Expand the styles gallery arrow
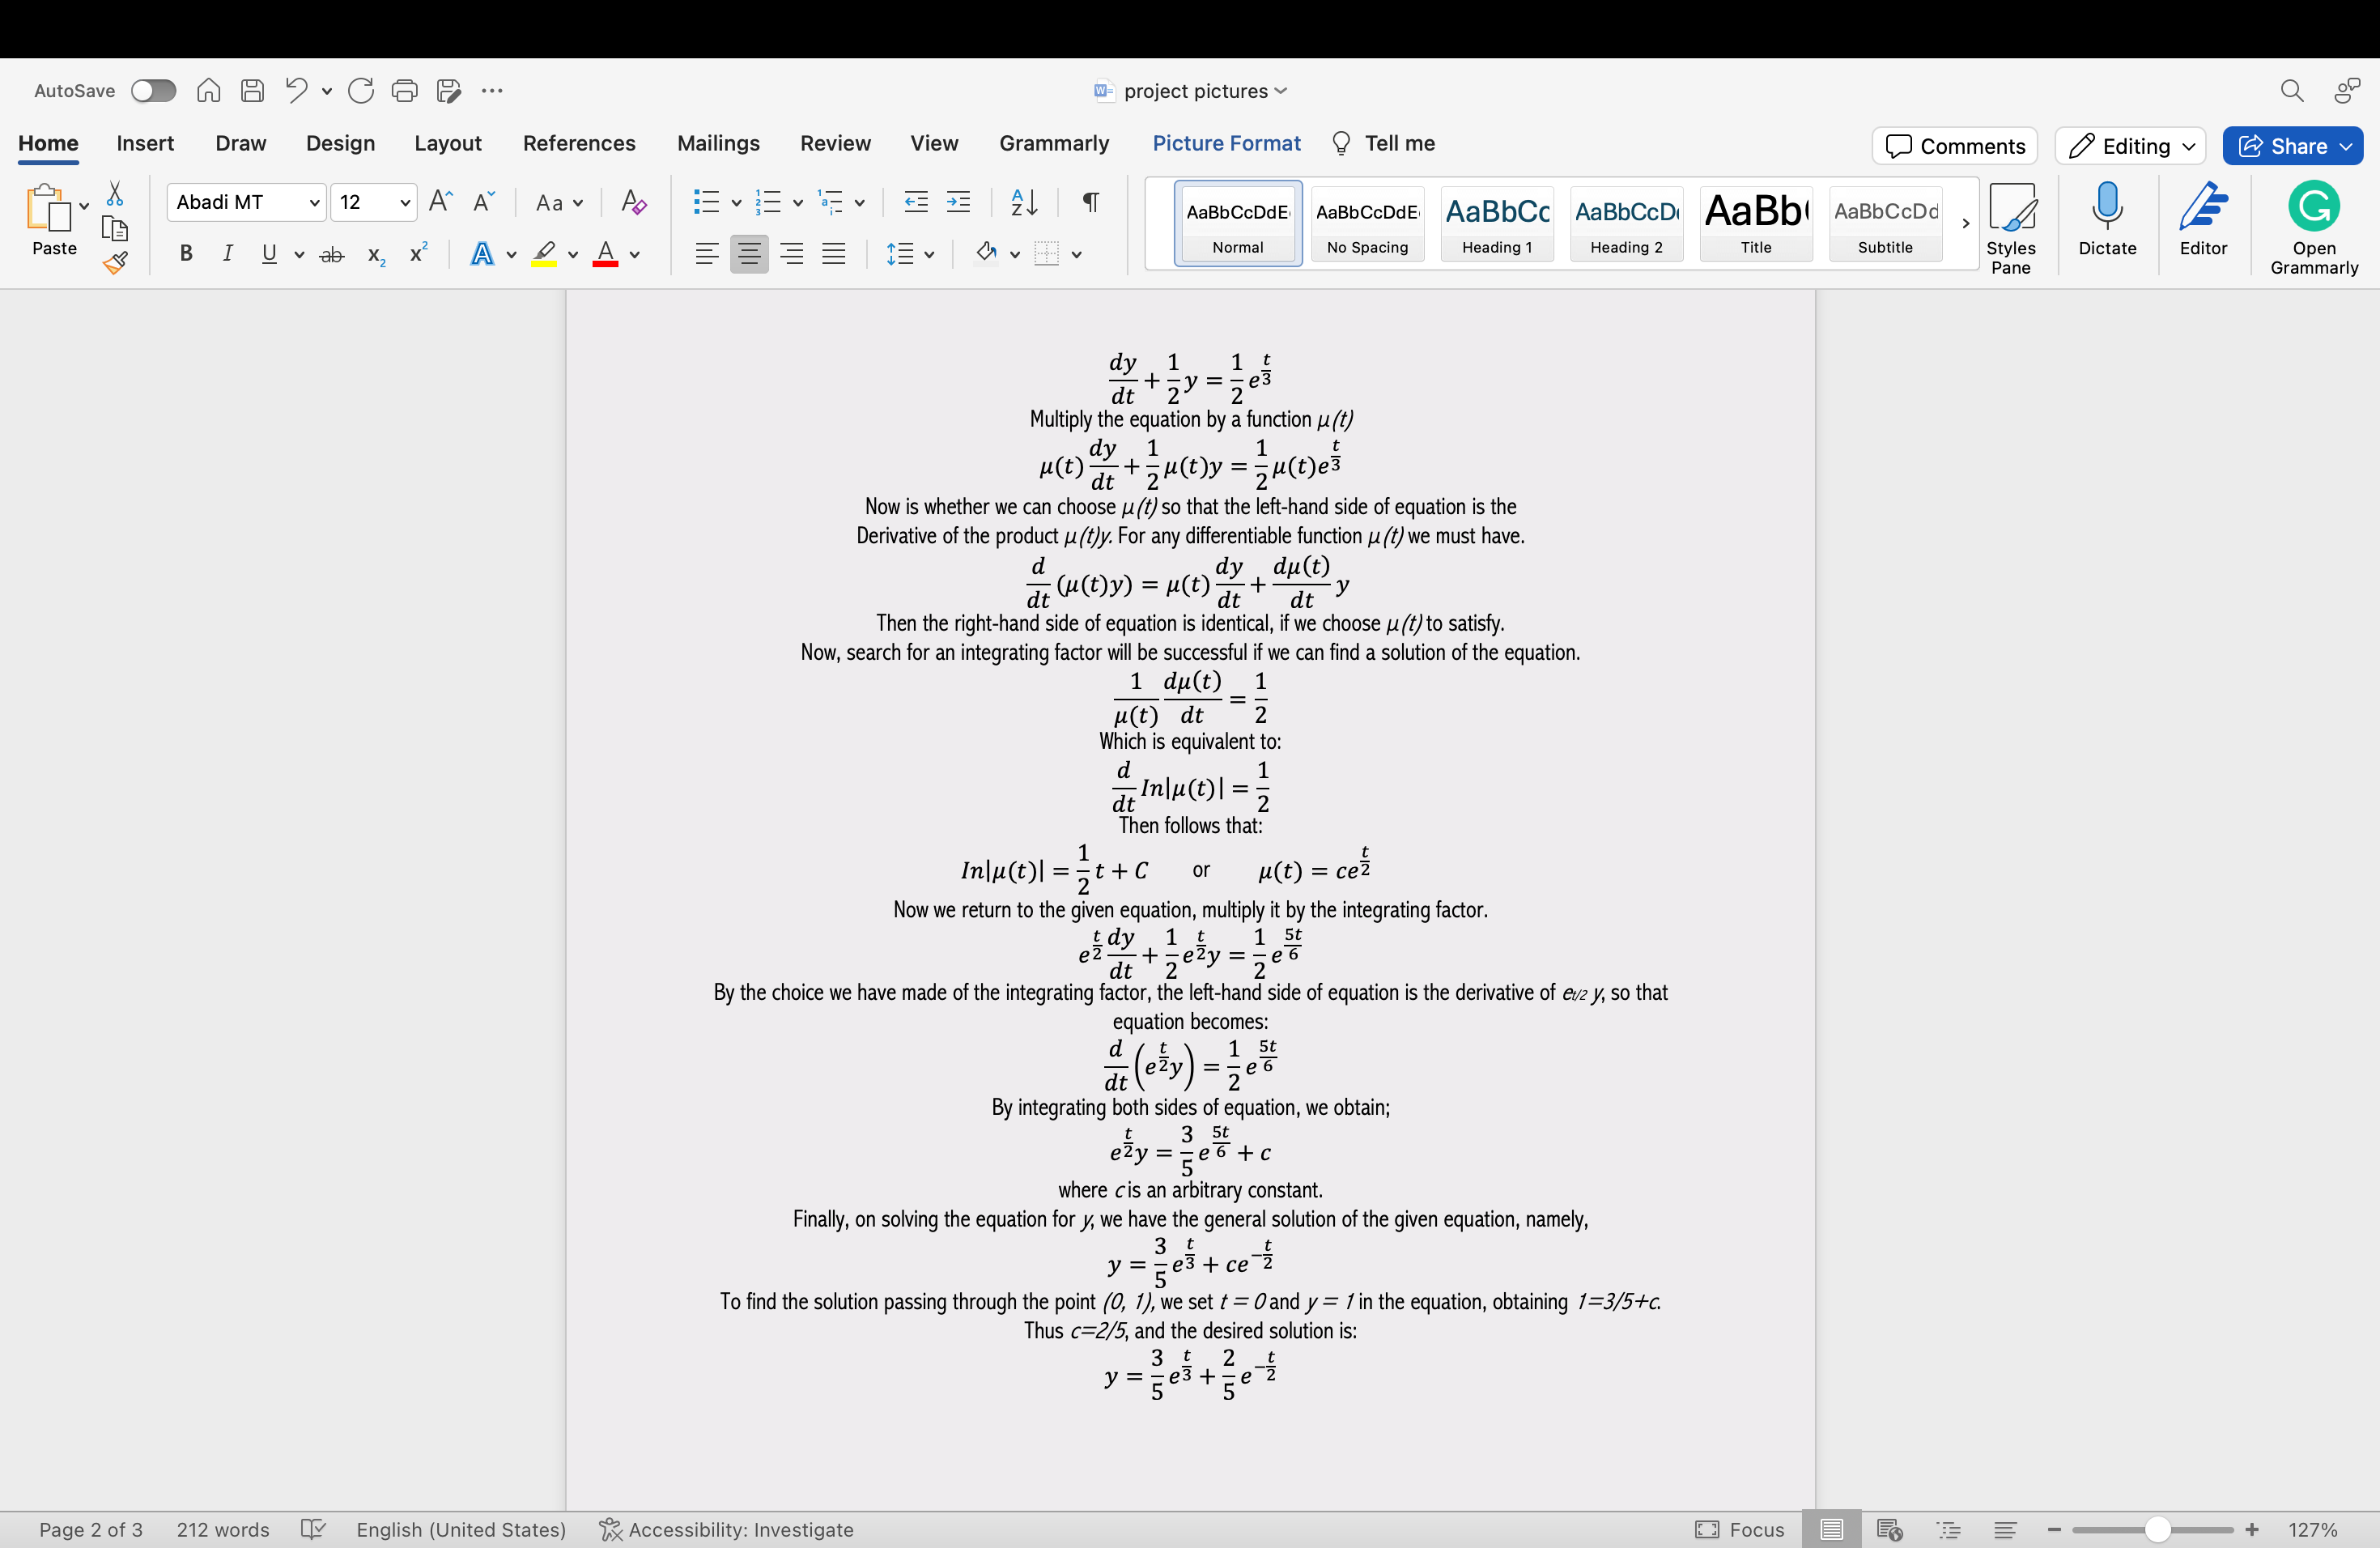 (1965, 224)
